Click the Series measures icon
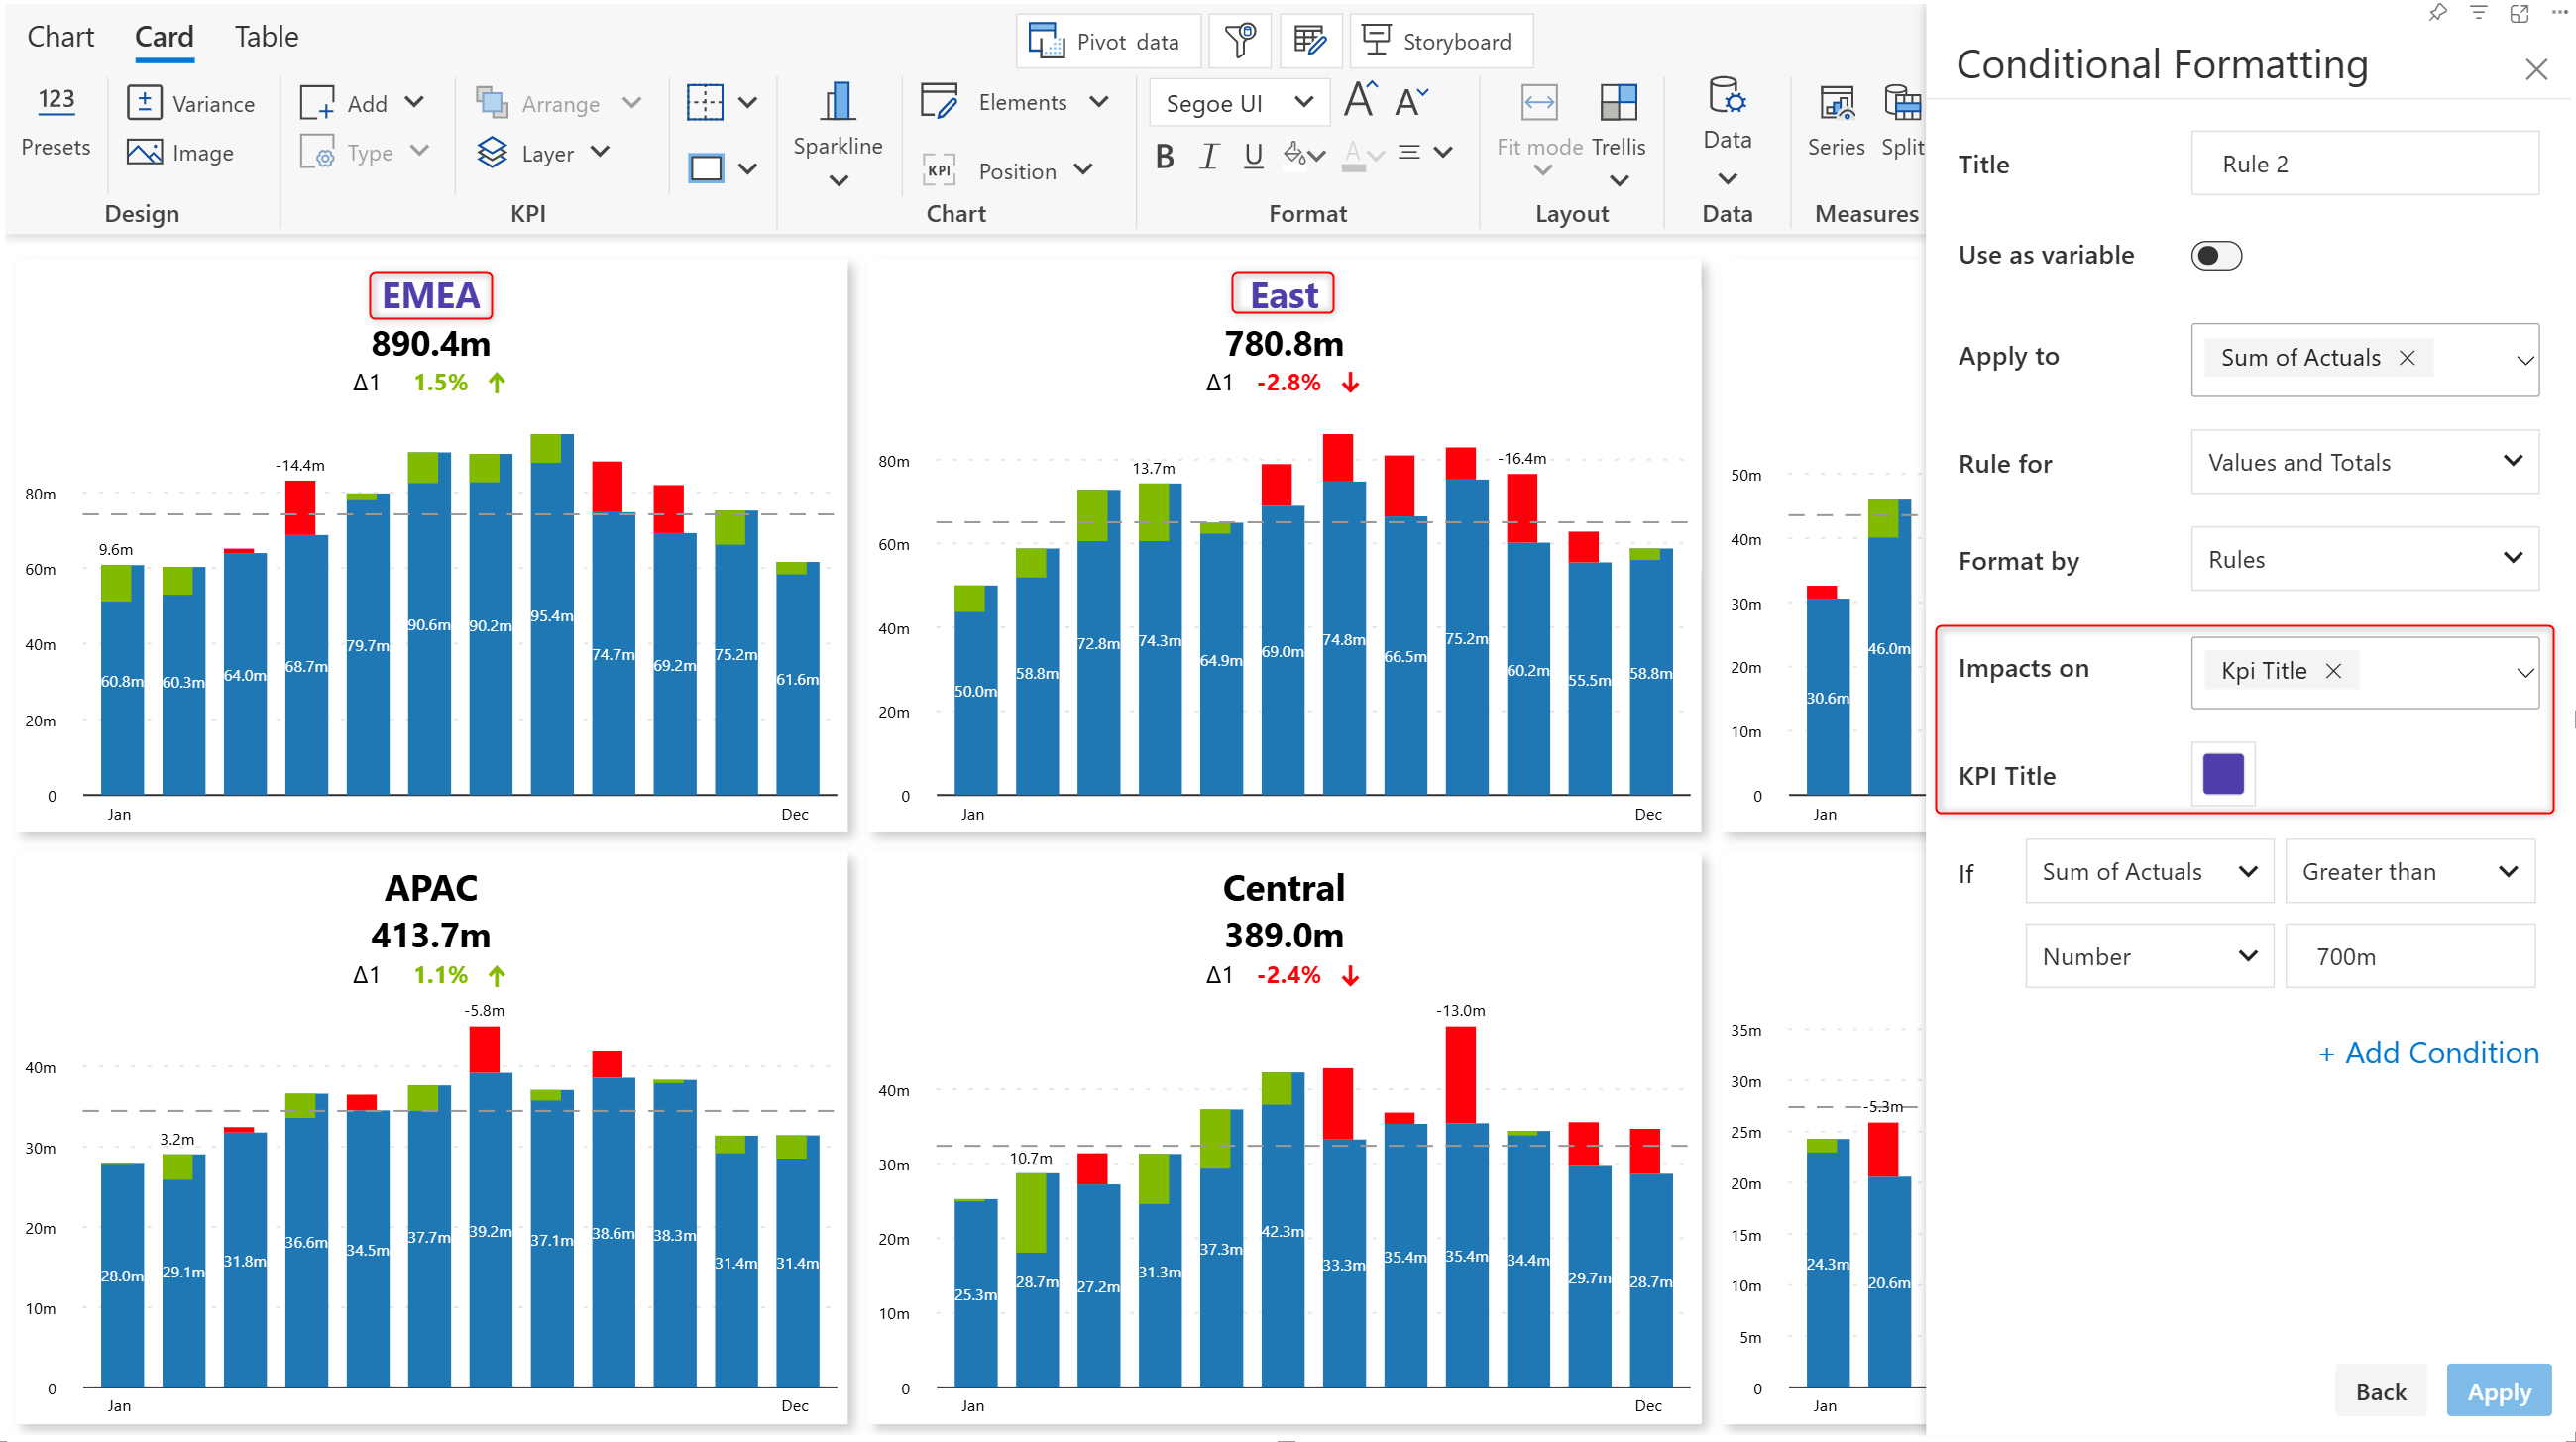The width and height of the screenshot is (2576, 1442). pyautogui.click(x=1835, y=103)
